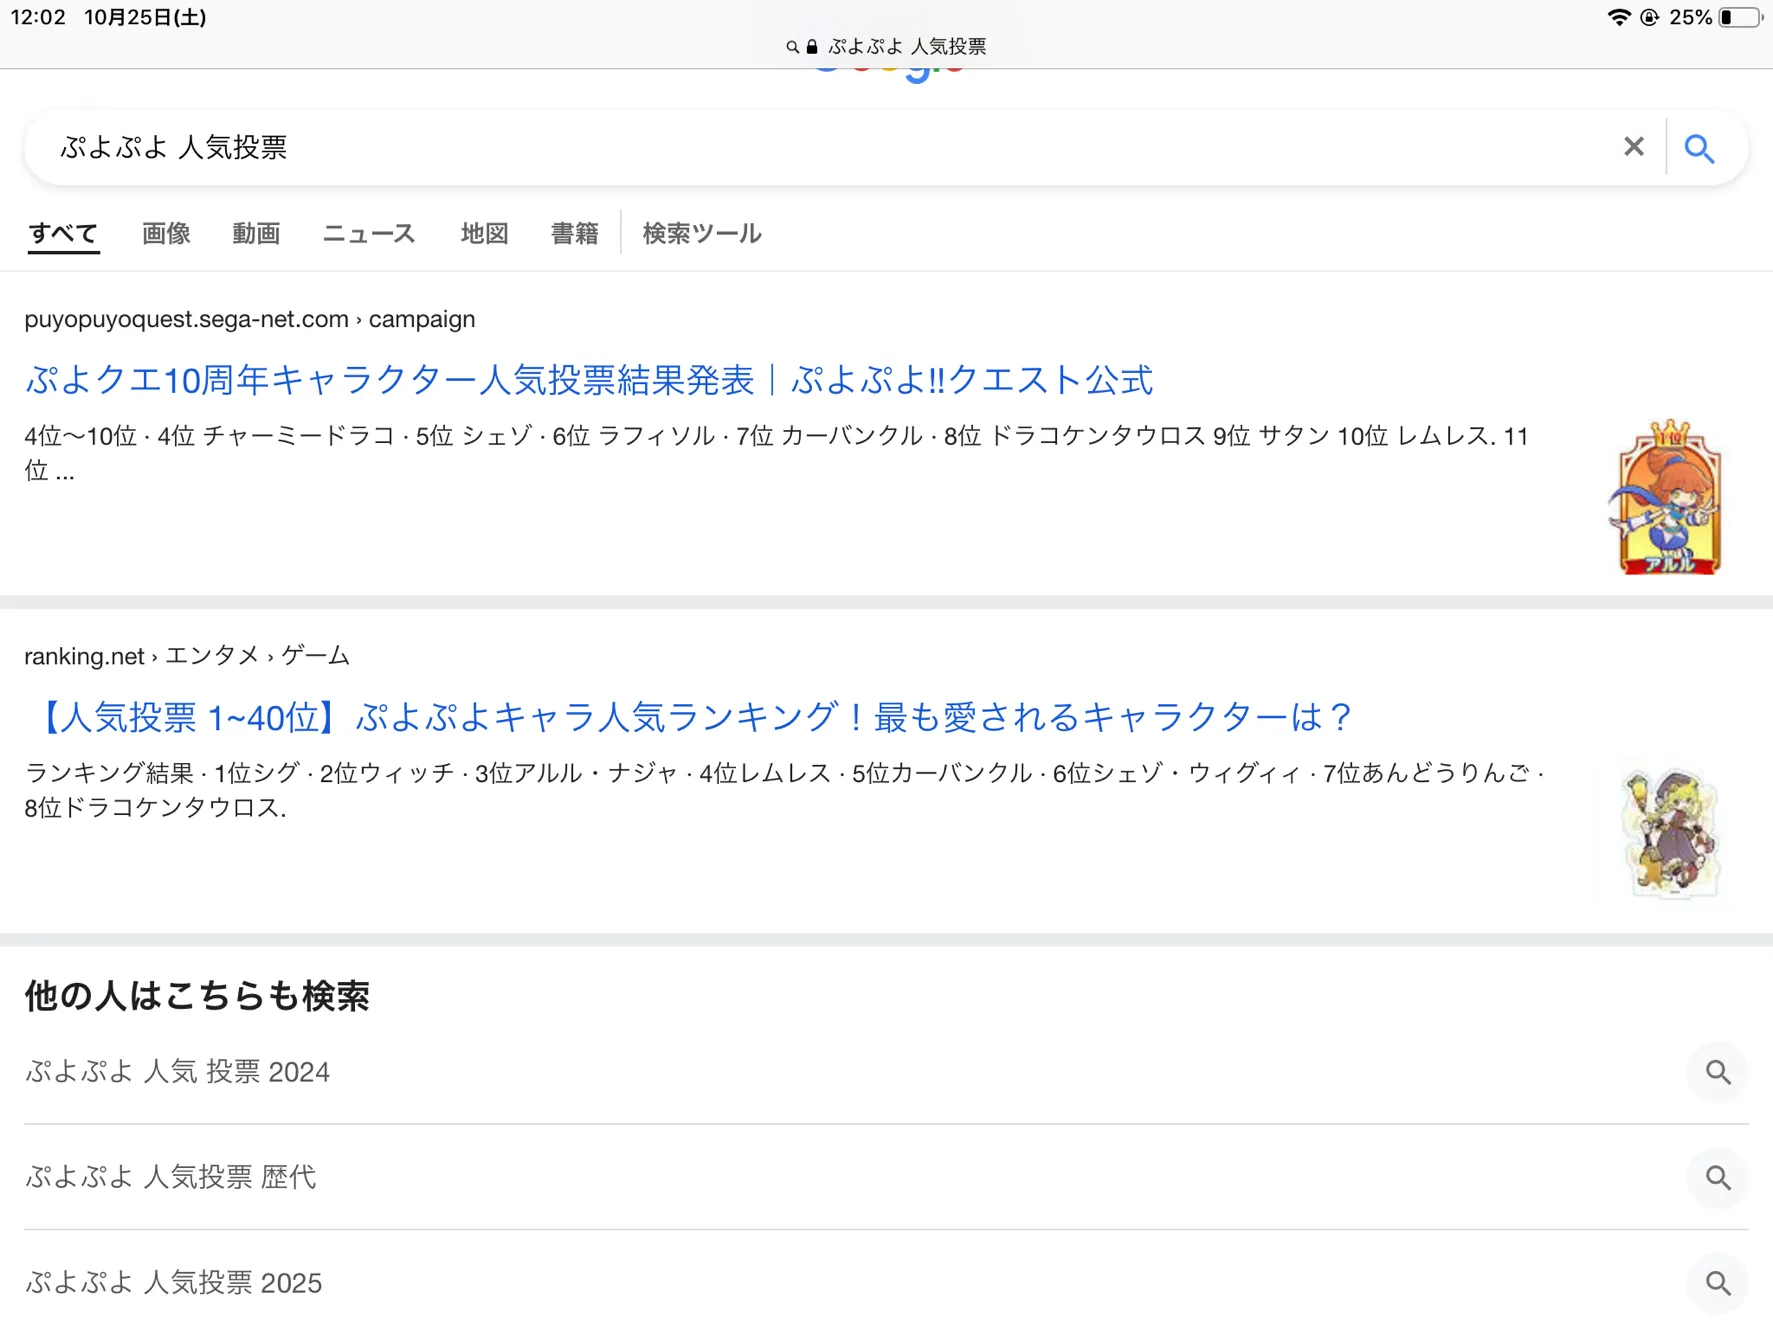Tap the ranking.net breadcrumb URL
This screenshot has height=1329, width=1773.
tap(187, 656)
